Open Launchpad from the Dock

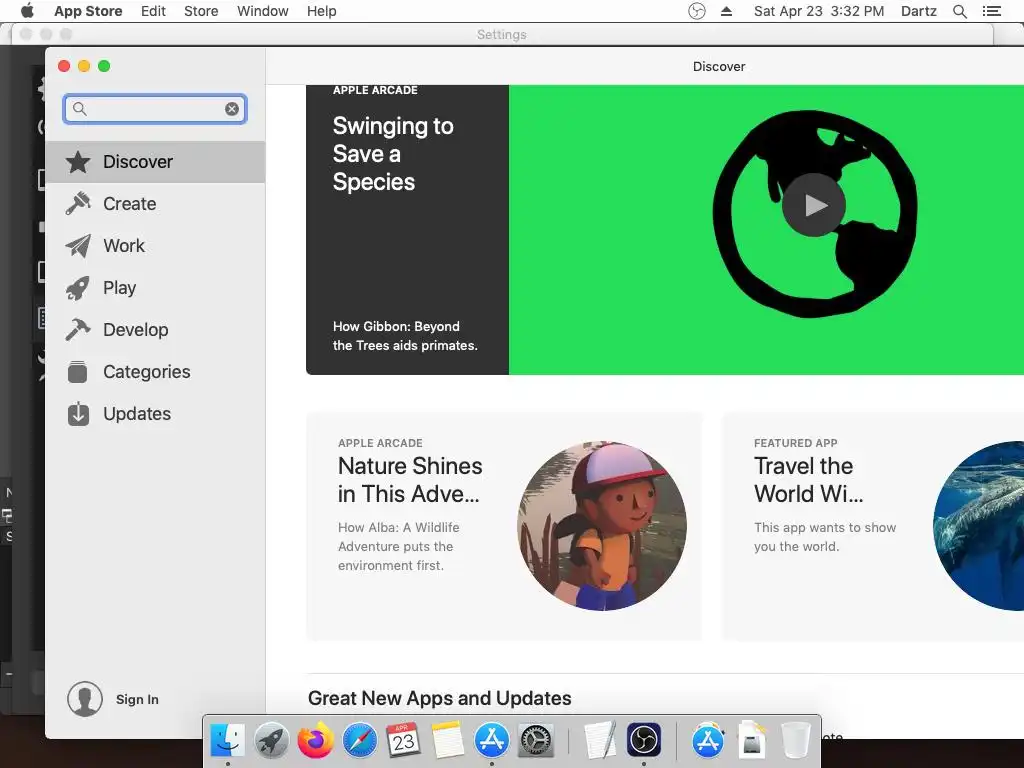pyautogui.click(x=272, y=741)
